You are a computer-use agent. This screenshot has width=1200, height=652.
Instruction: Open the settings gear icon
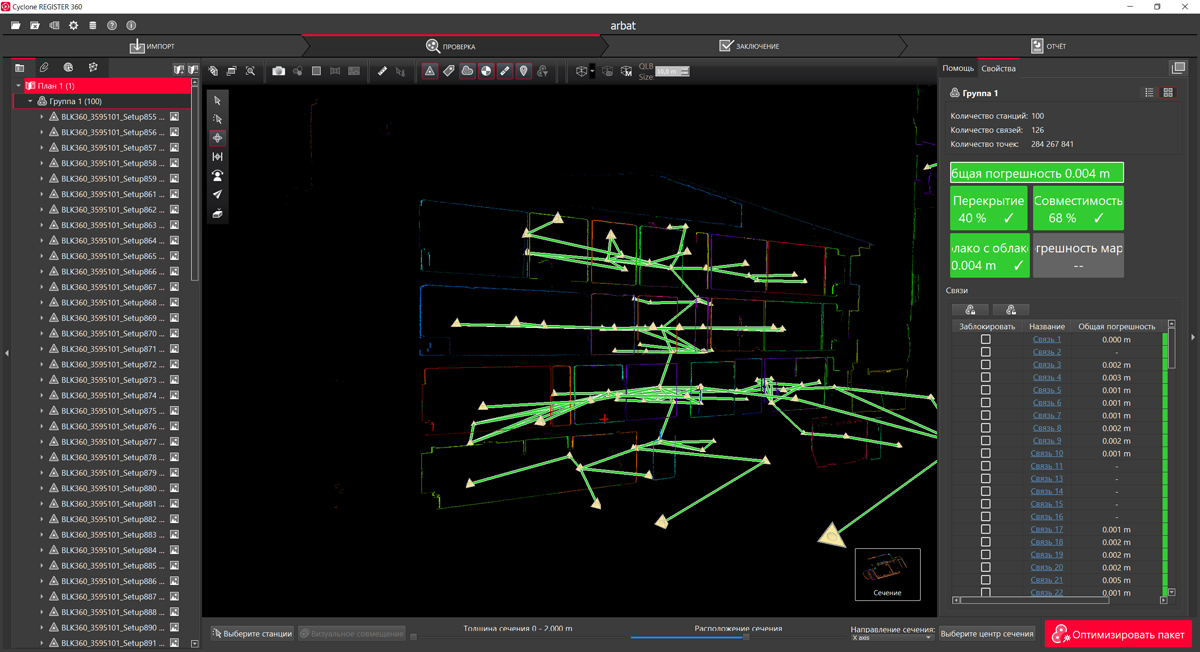[x=73, y=25]
